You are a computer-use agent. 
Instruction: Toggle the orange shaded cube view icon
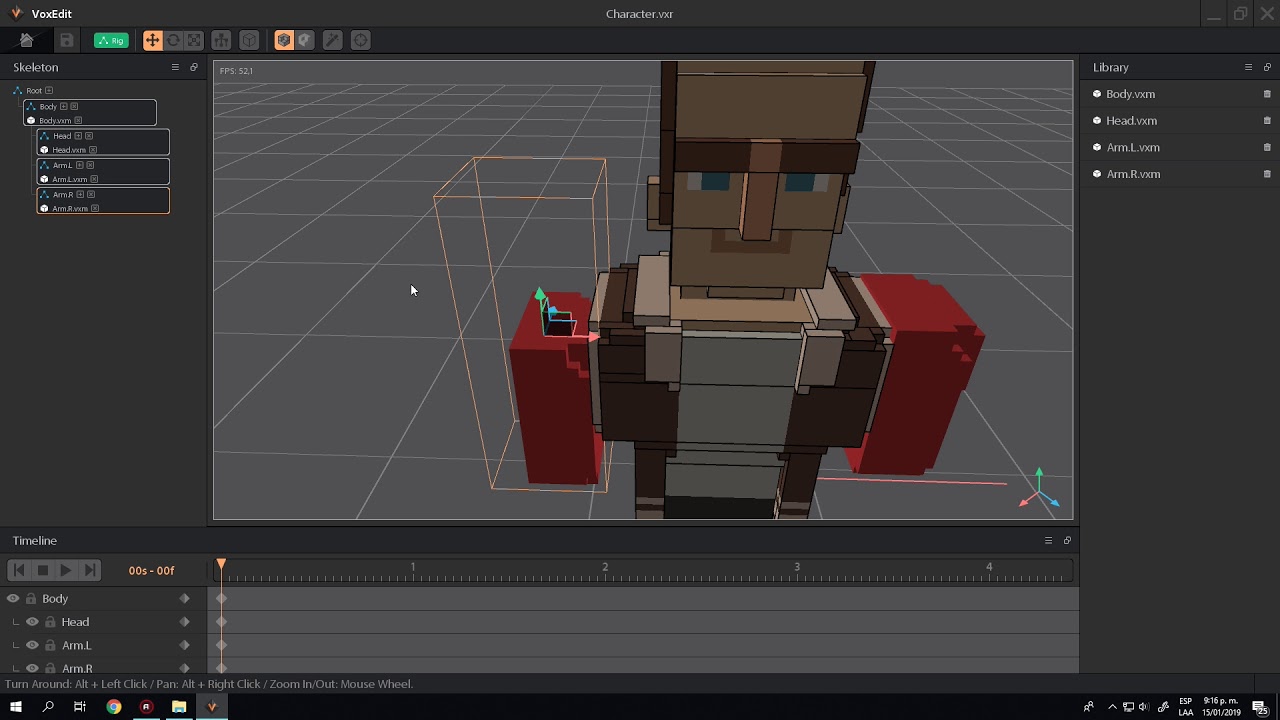click(x=283, y=40)
